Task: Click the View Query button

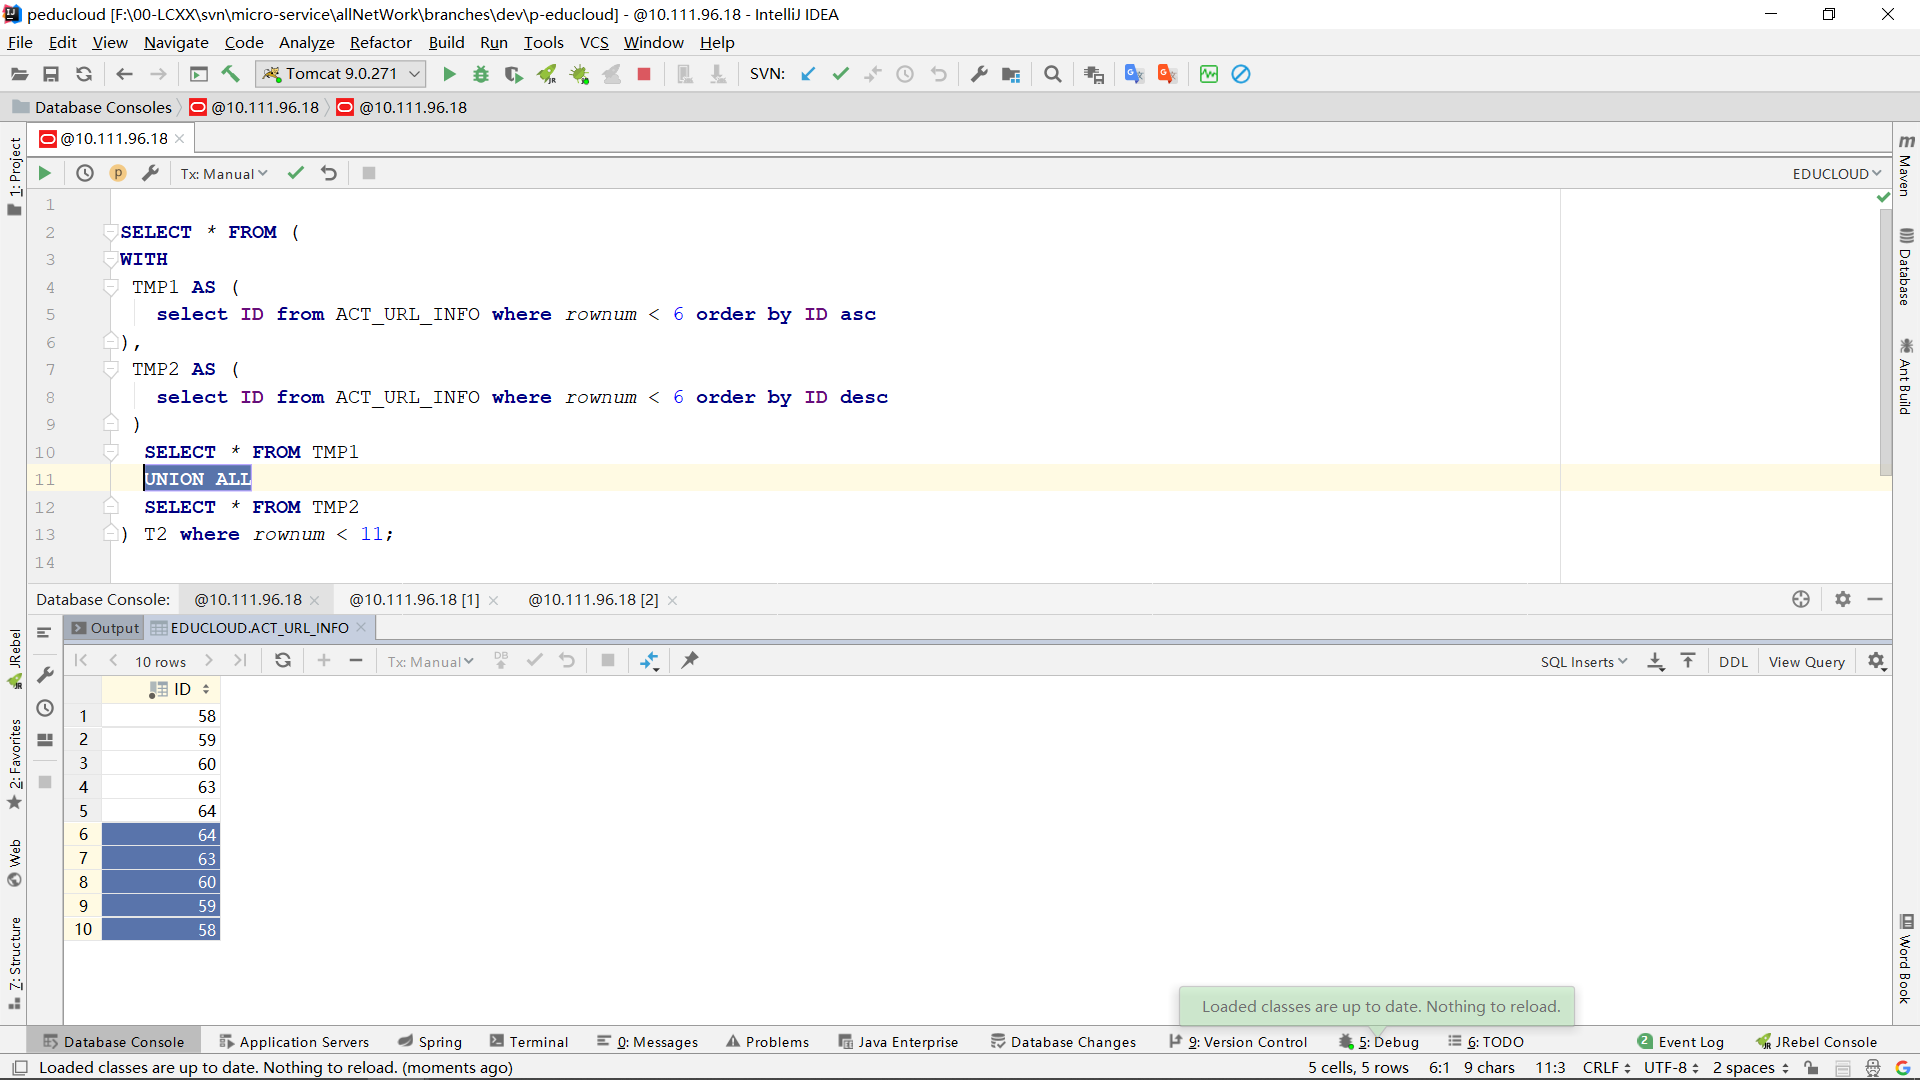Action: (1806, 662)
